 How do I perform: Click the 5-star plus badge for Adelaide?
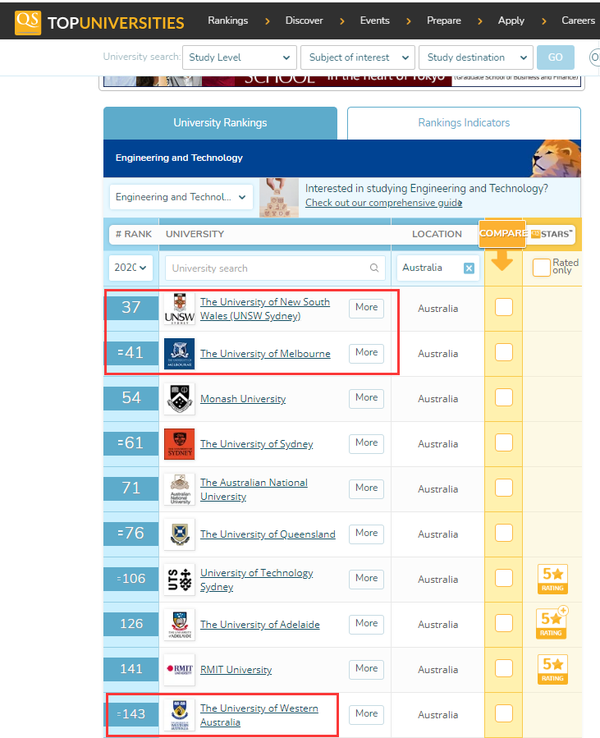[x=552, y=623]
